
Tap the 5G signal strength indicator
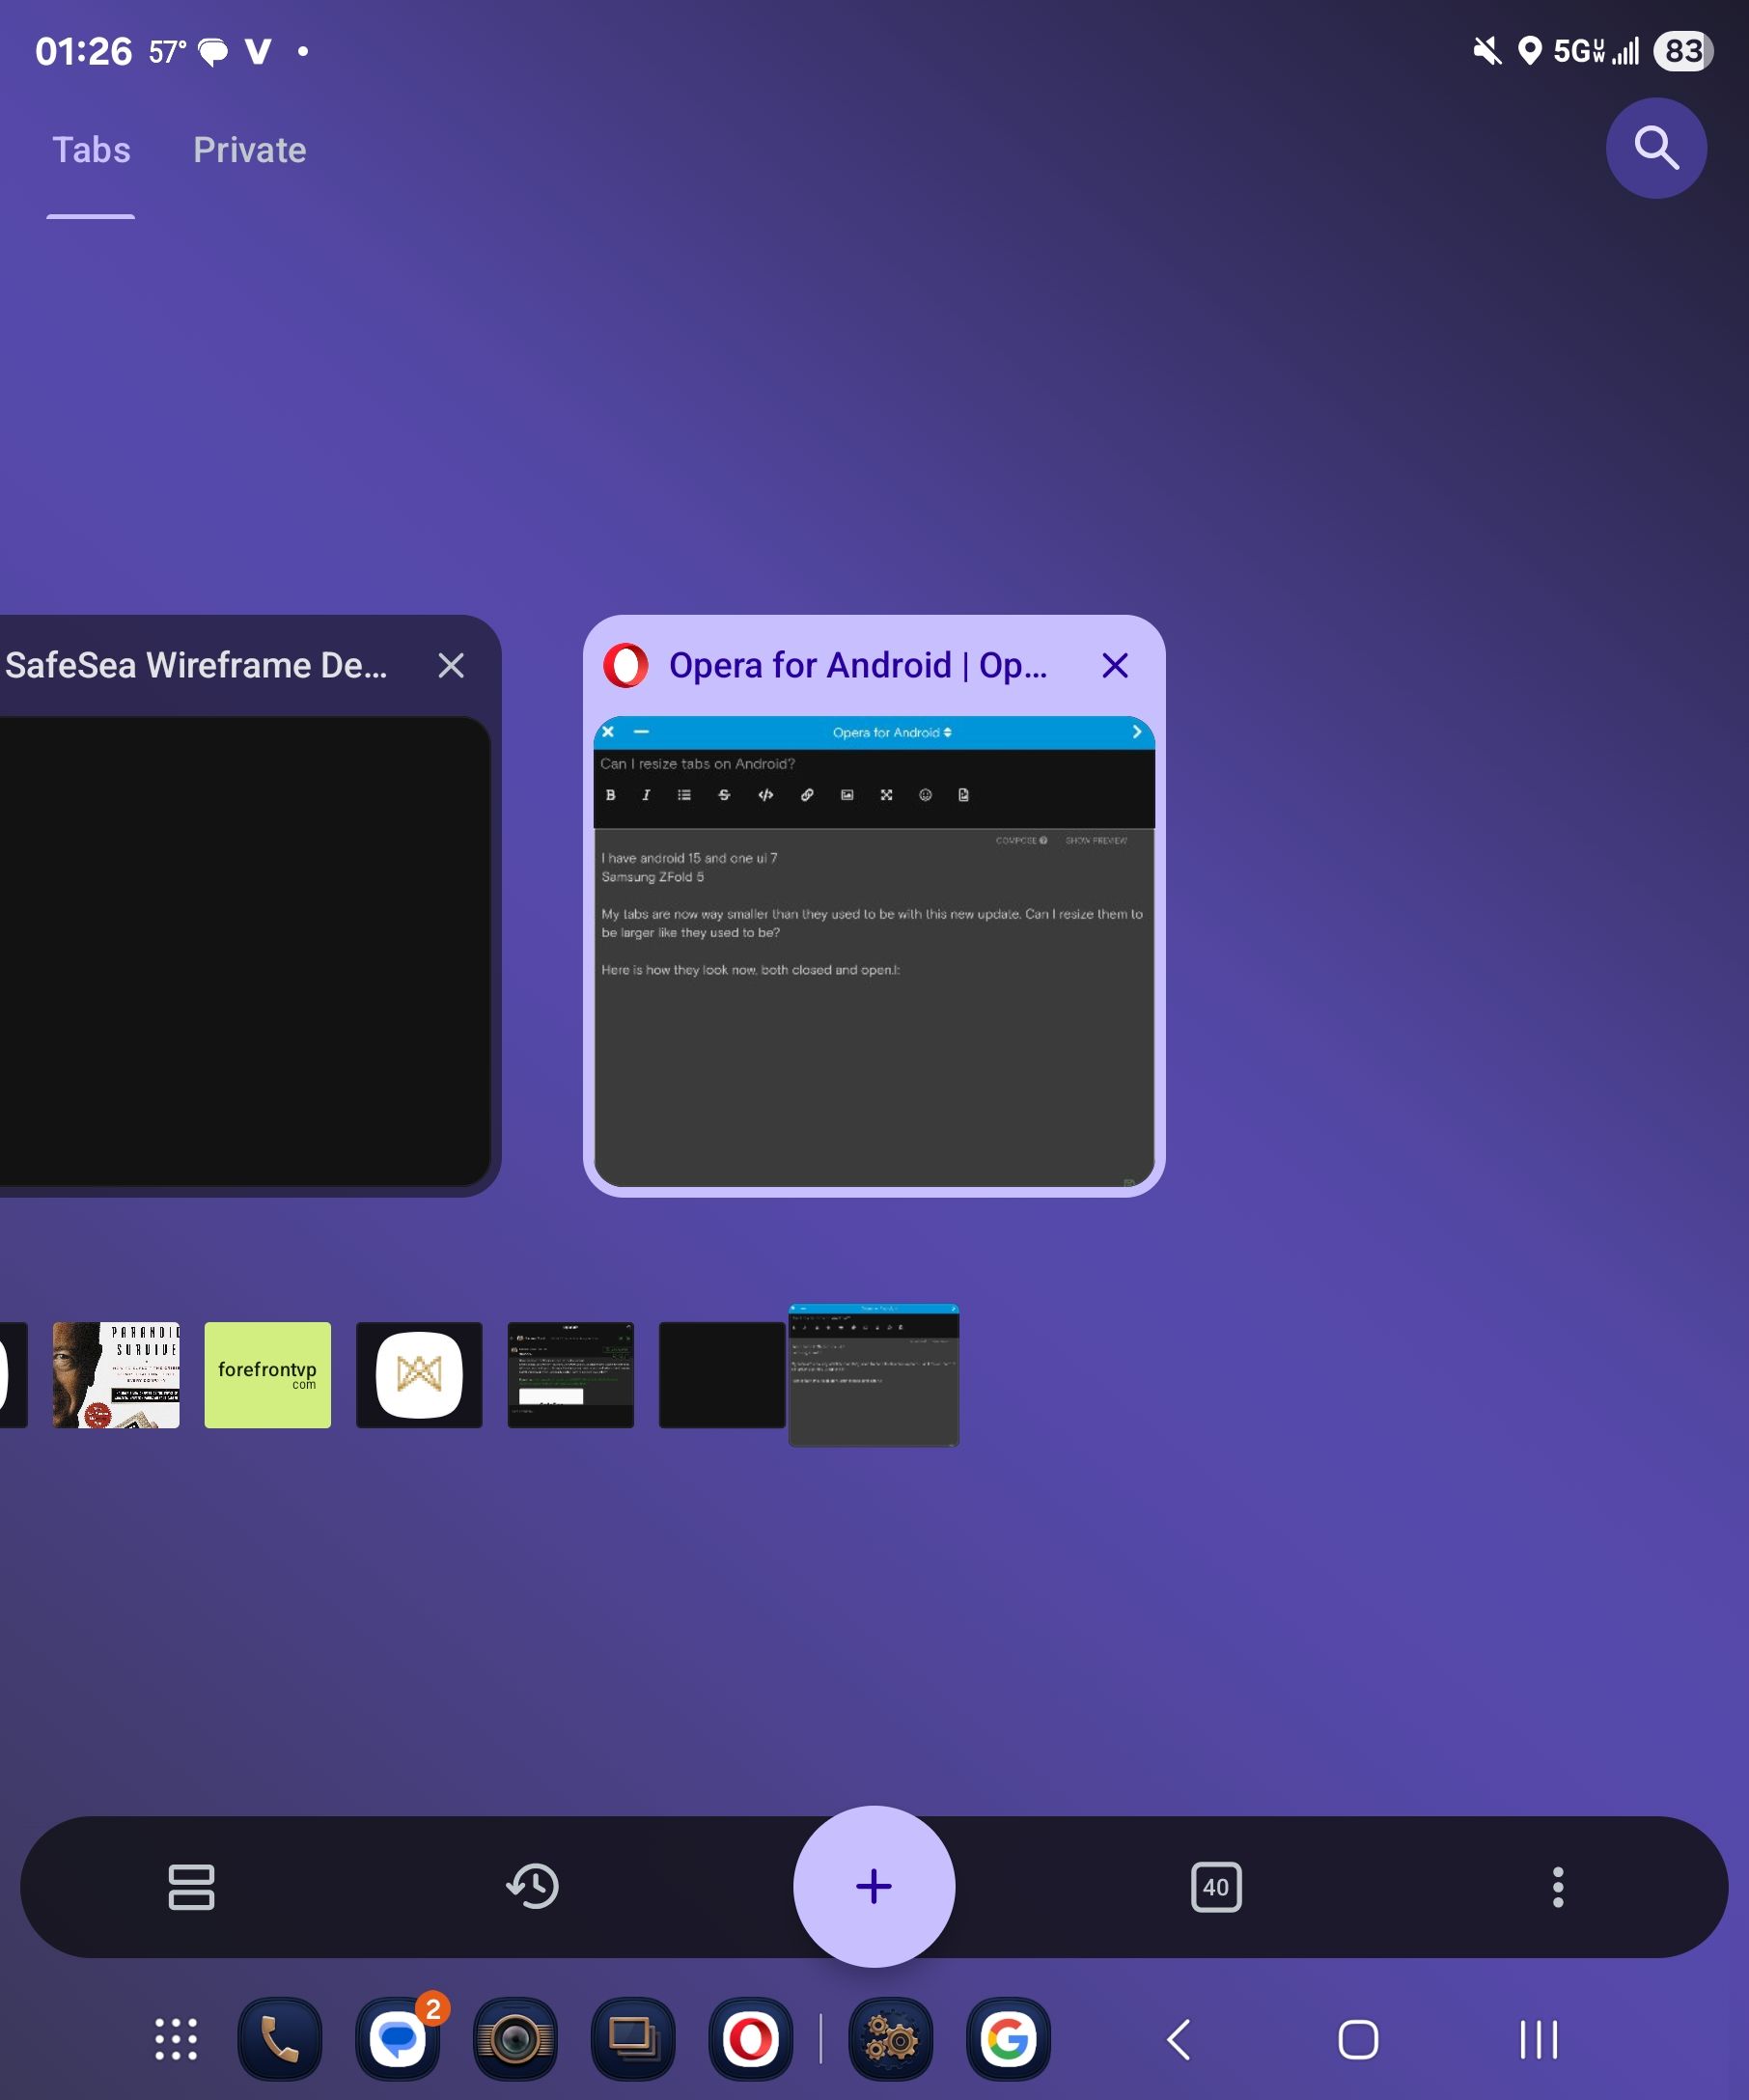pyautogui.click(x=1595, y=50)
